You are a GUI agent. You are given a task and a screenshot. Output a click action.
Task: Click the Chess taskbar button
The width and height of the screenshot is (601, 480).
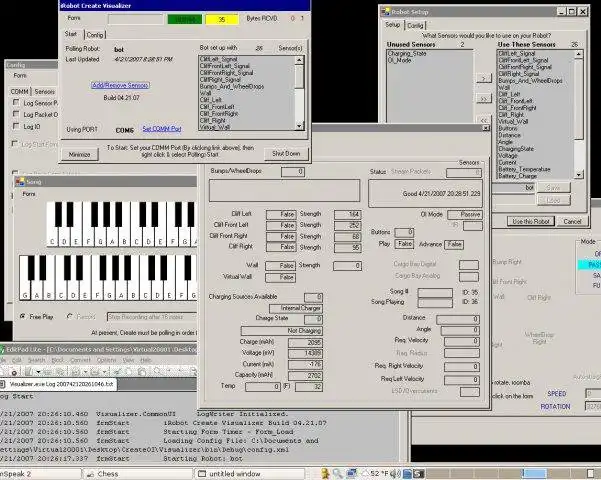[x=138, y=474]
